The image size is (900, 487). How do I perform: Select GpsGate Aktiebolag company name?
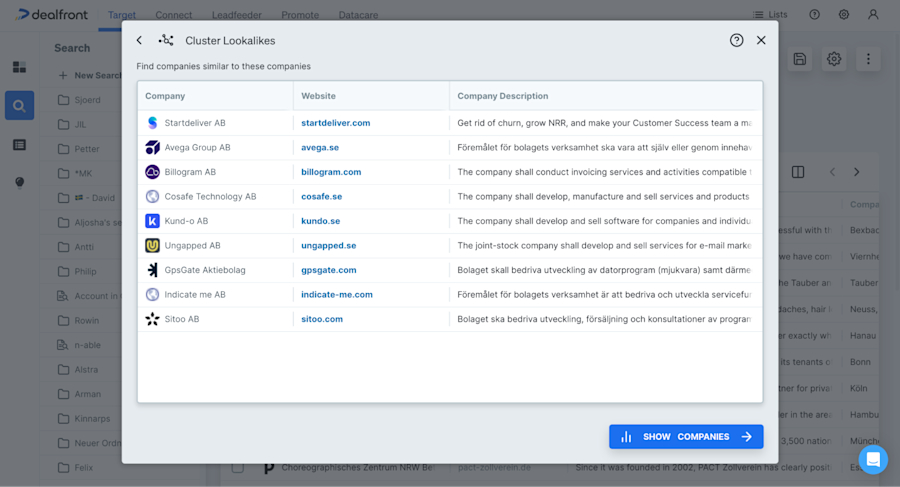[205, 270]
